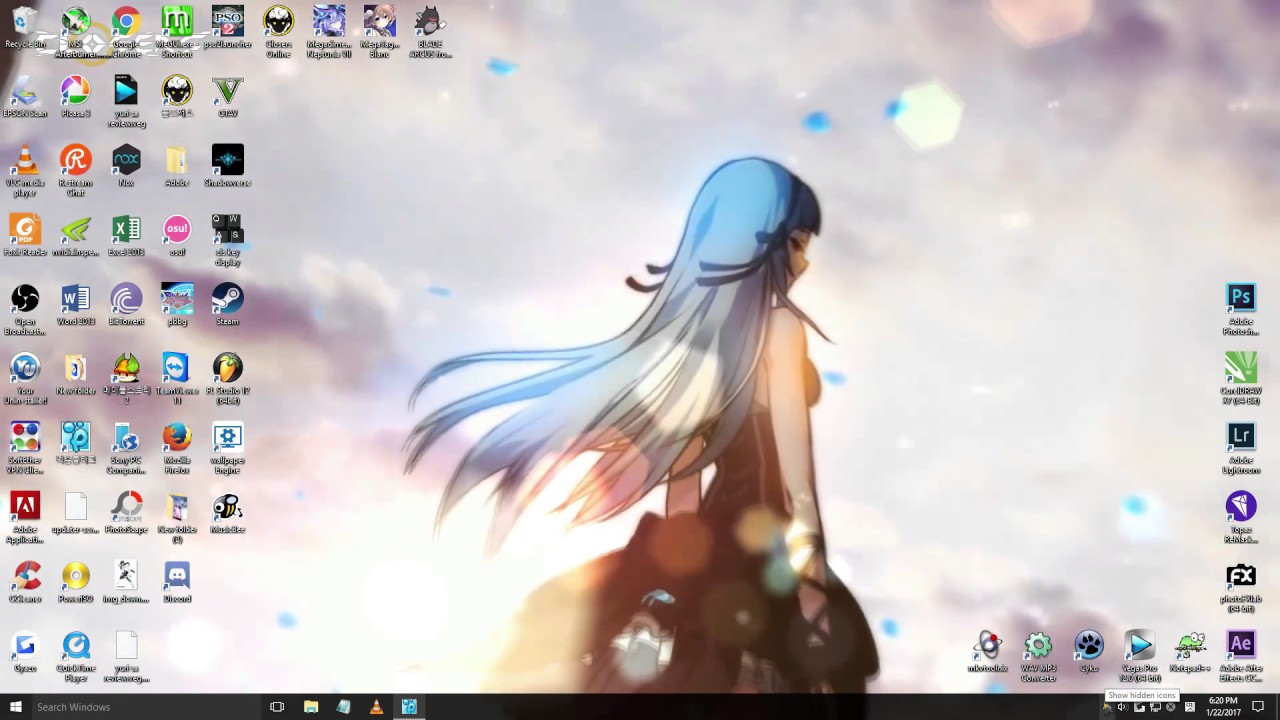This screenshot has height=720, width=1280.
Task: Select the Restream Chat shortcut
Action: point(75,170)
